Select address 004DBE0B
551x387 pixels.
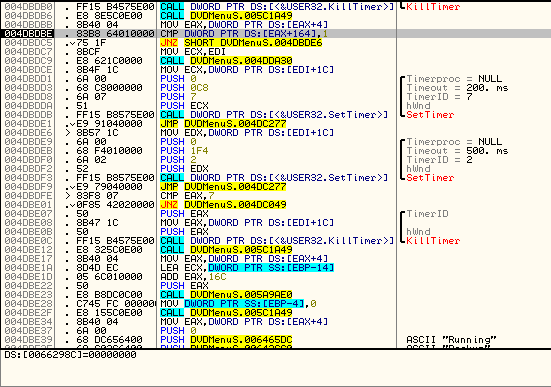coord(28,232)
